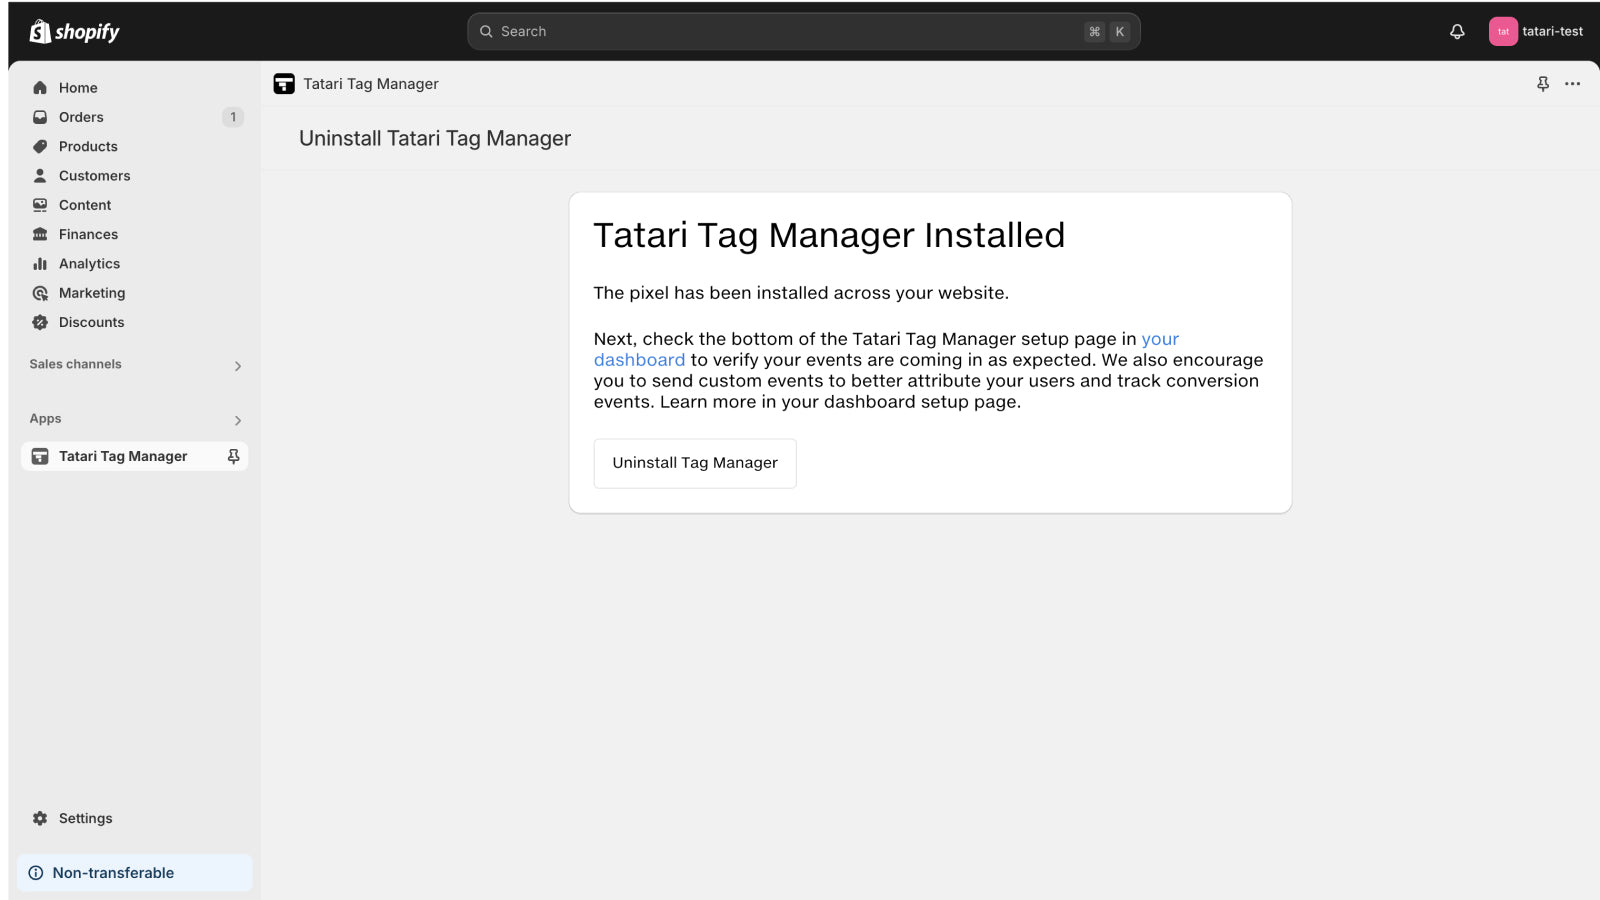The image size is (1600, 900).
Task: Click the Non-transferable info icon
Action: click(x=36, y=873)
